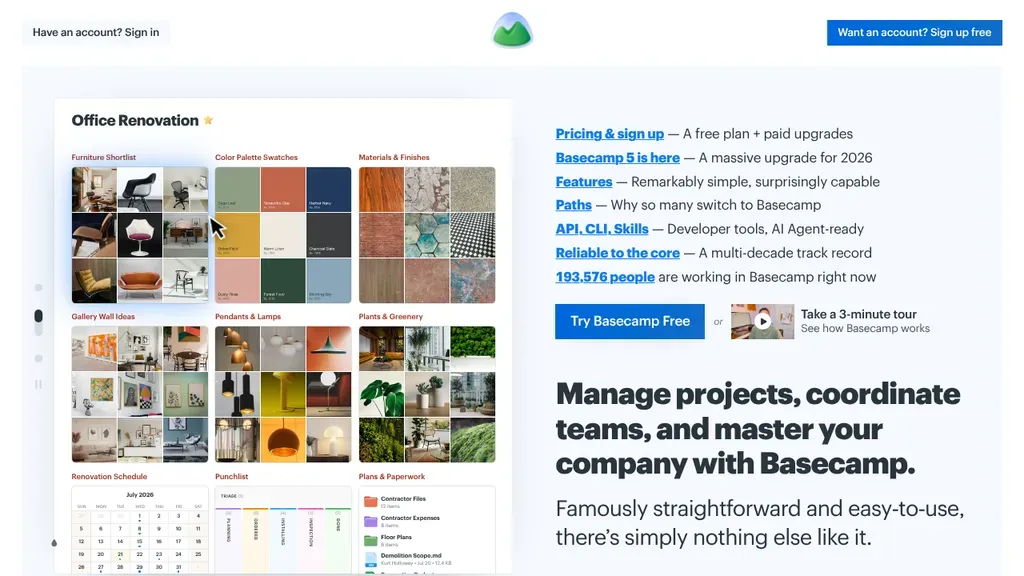The image size is (1024, 576).
Task: Select the Warm Linen cream swatch
Action: click(x=283, y=235)
